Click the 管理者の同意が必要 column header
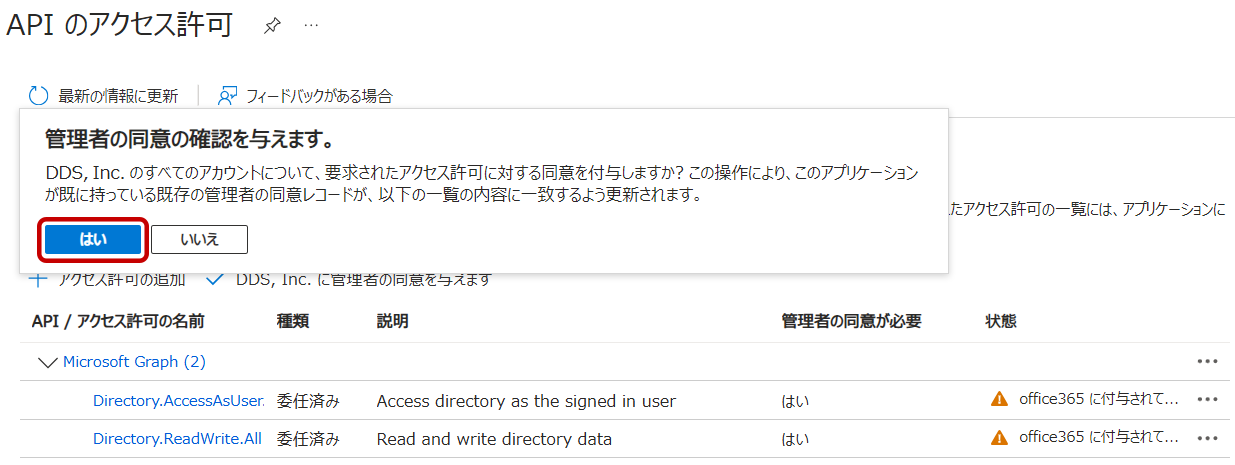This screenshot has width=1235, height=465. 850,321
